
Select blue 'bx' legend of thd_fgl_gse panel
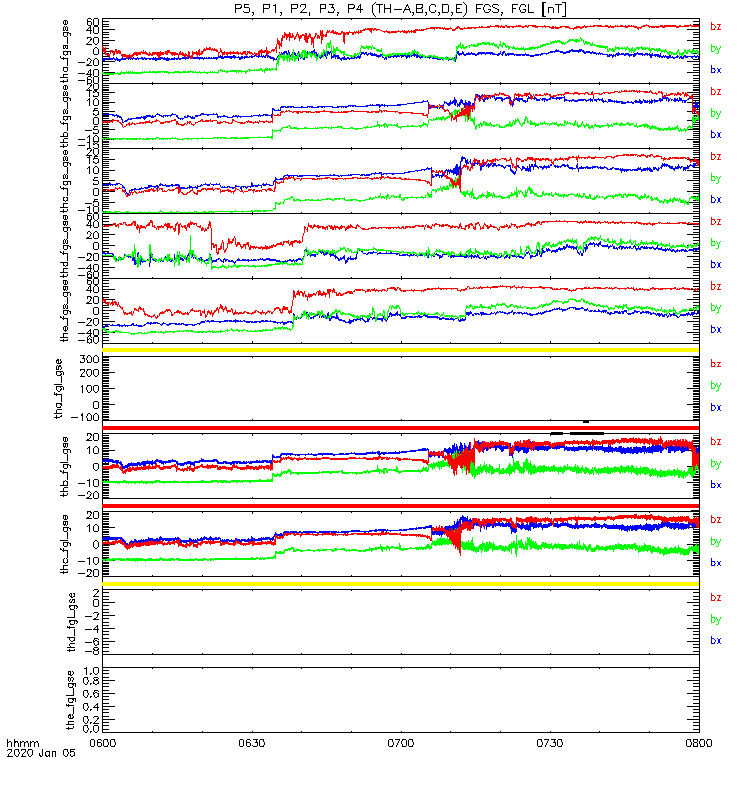(716, 640)
